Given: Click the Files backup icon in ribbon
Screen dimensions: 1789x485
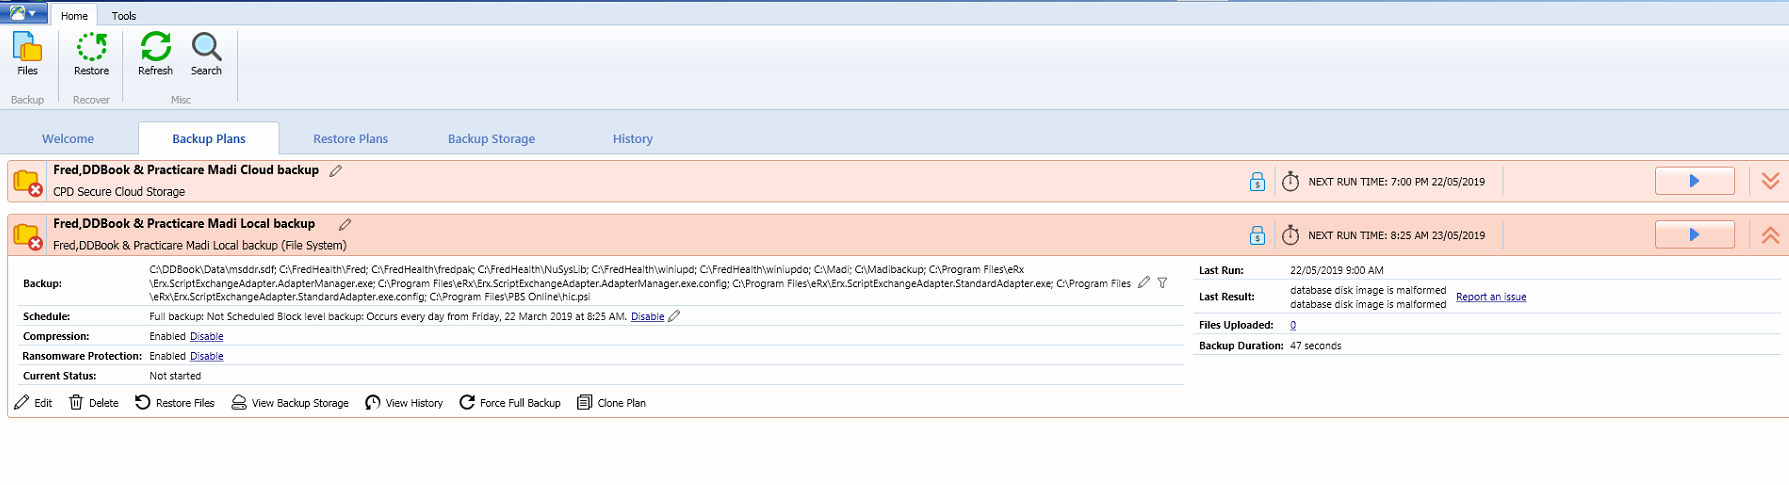Looking at the screenshot, I should coord(27,54).
